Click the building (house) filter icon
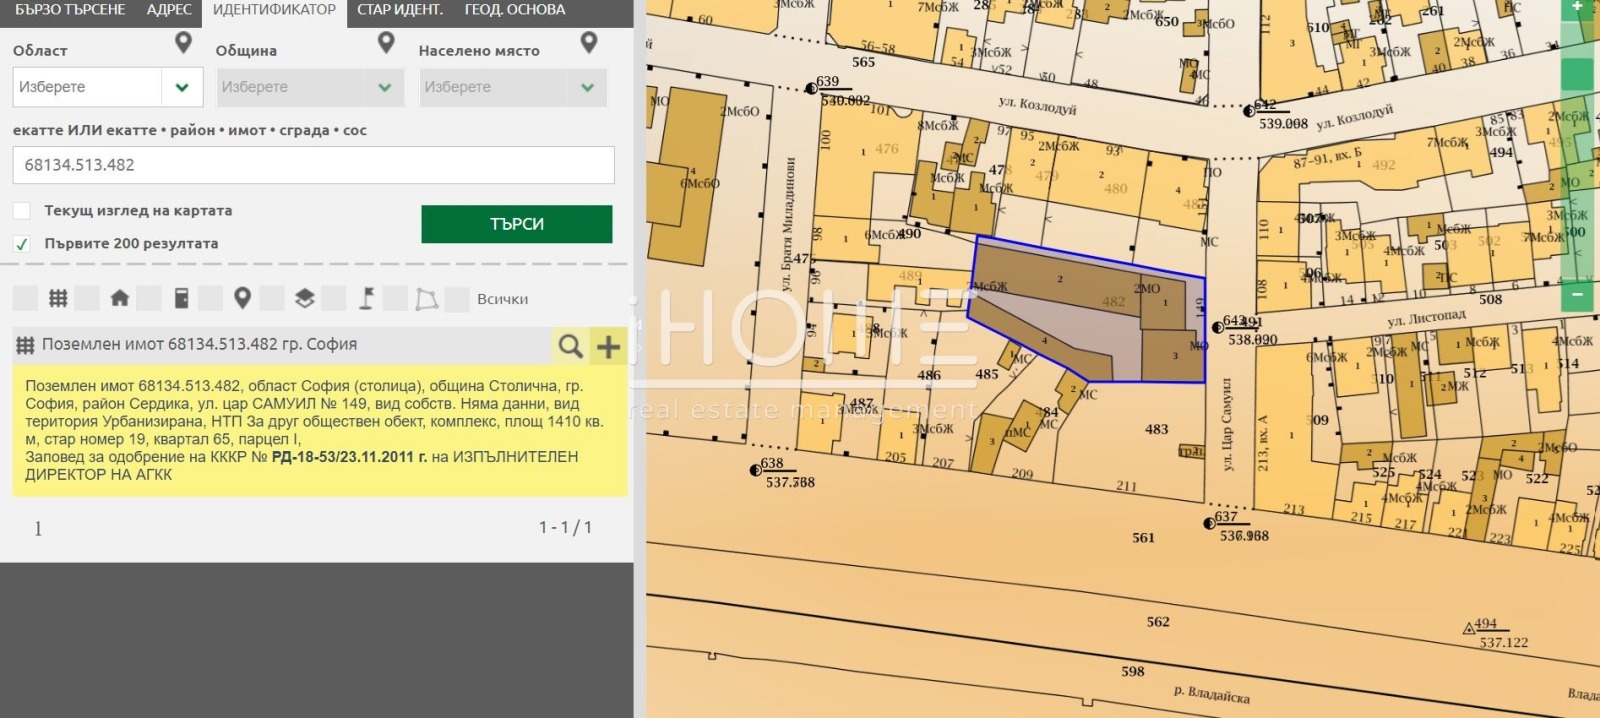This screenshot has width=1600, height=718. (119, 298)
